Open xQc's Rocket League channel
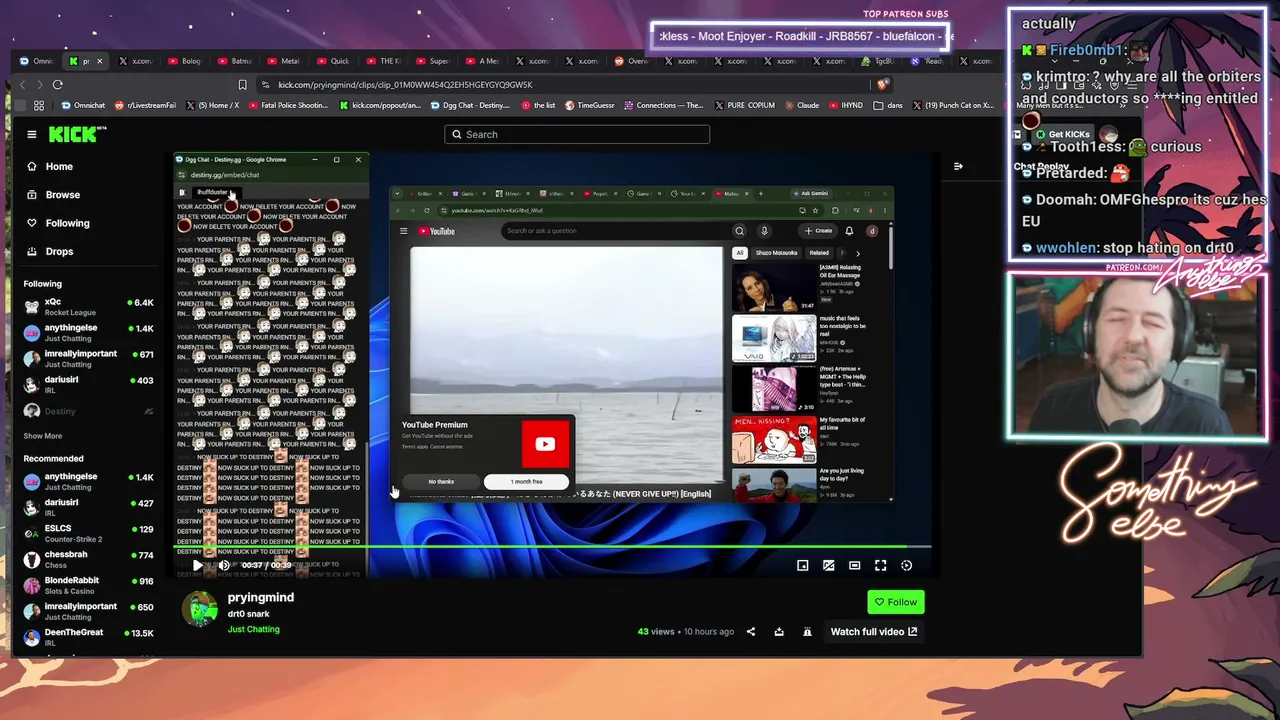This screenshot has height=720, width=1280. (x=90, y=307)
